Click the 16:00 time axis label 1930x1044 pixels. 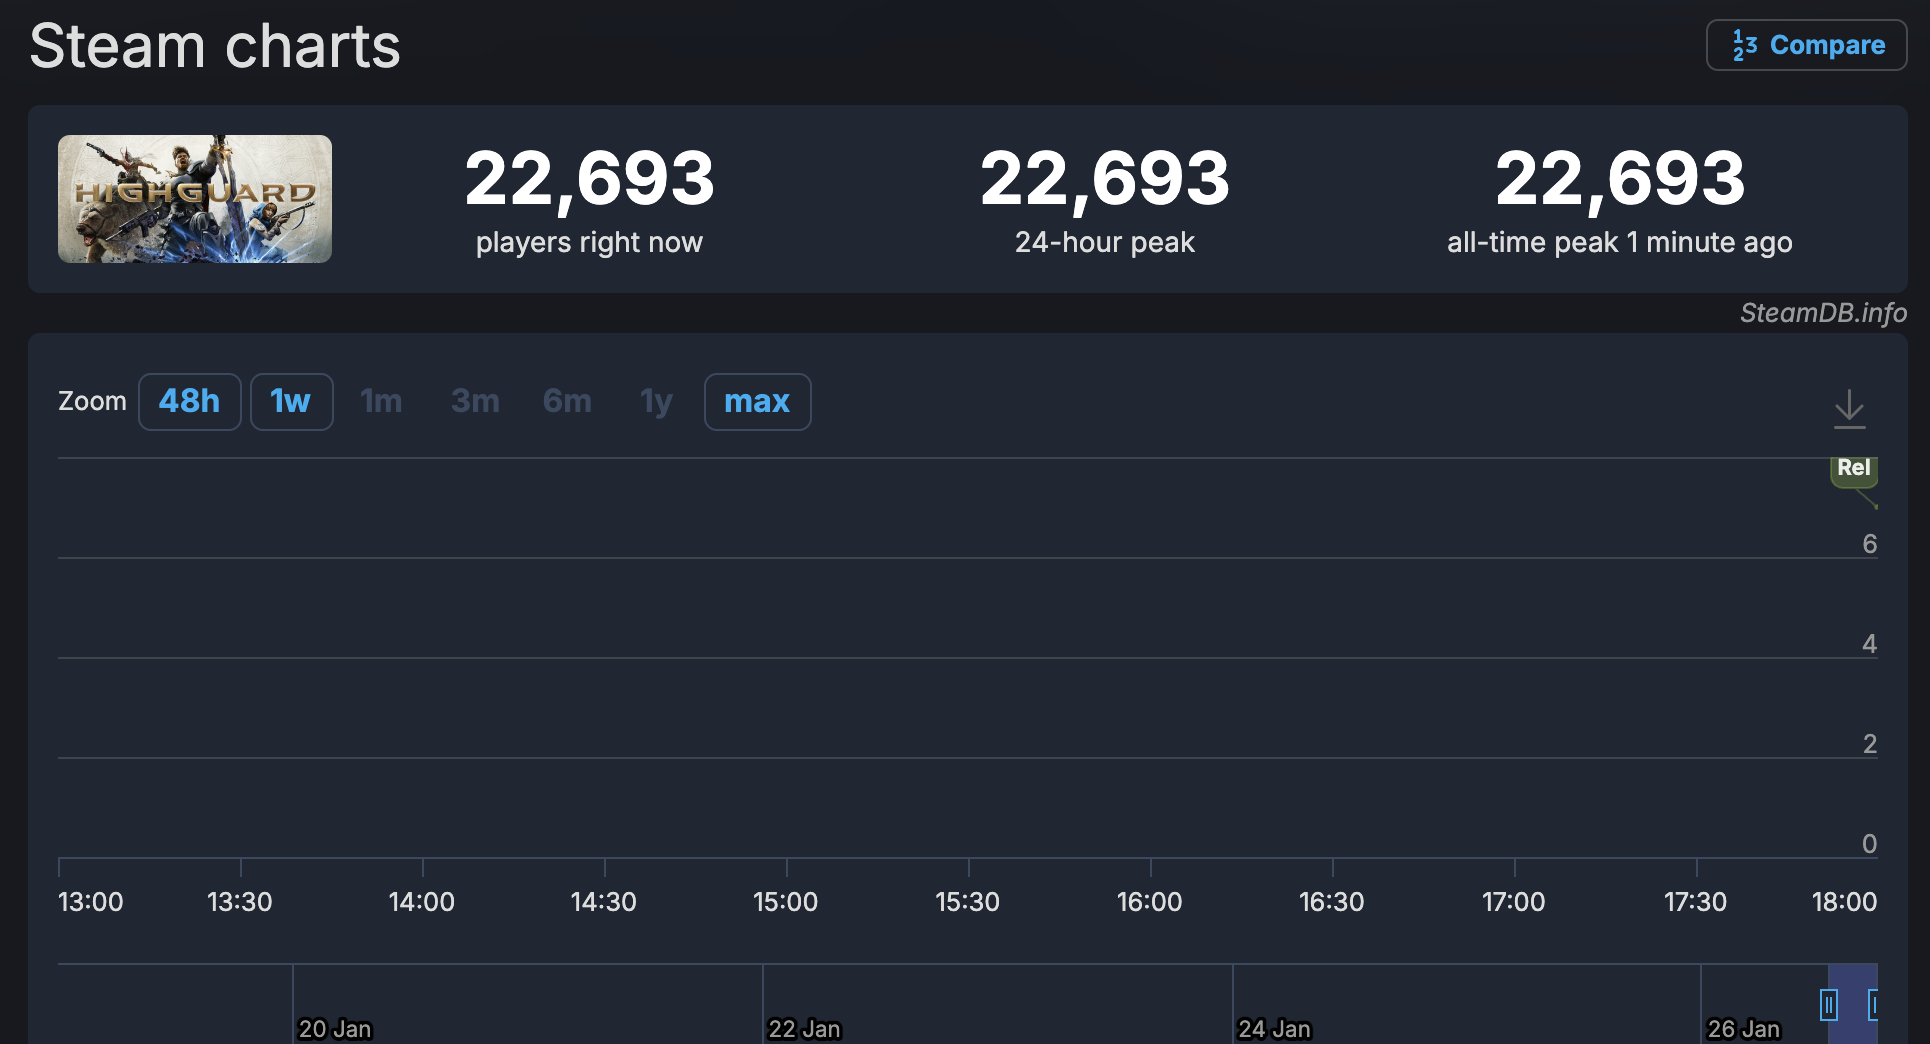(x=1149, y=902)
